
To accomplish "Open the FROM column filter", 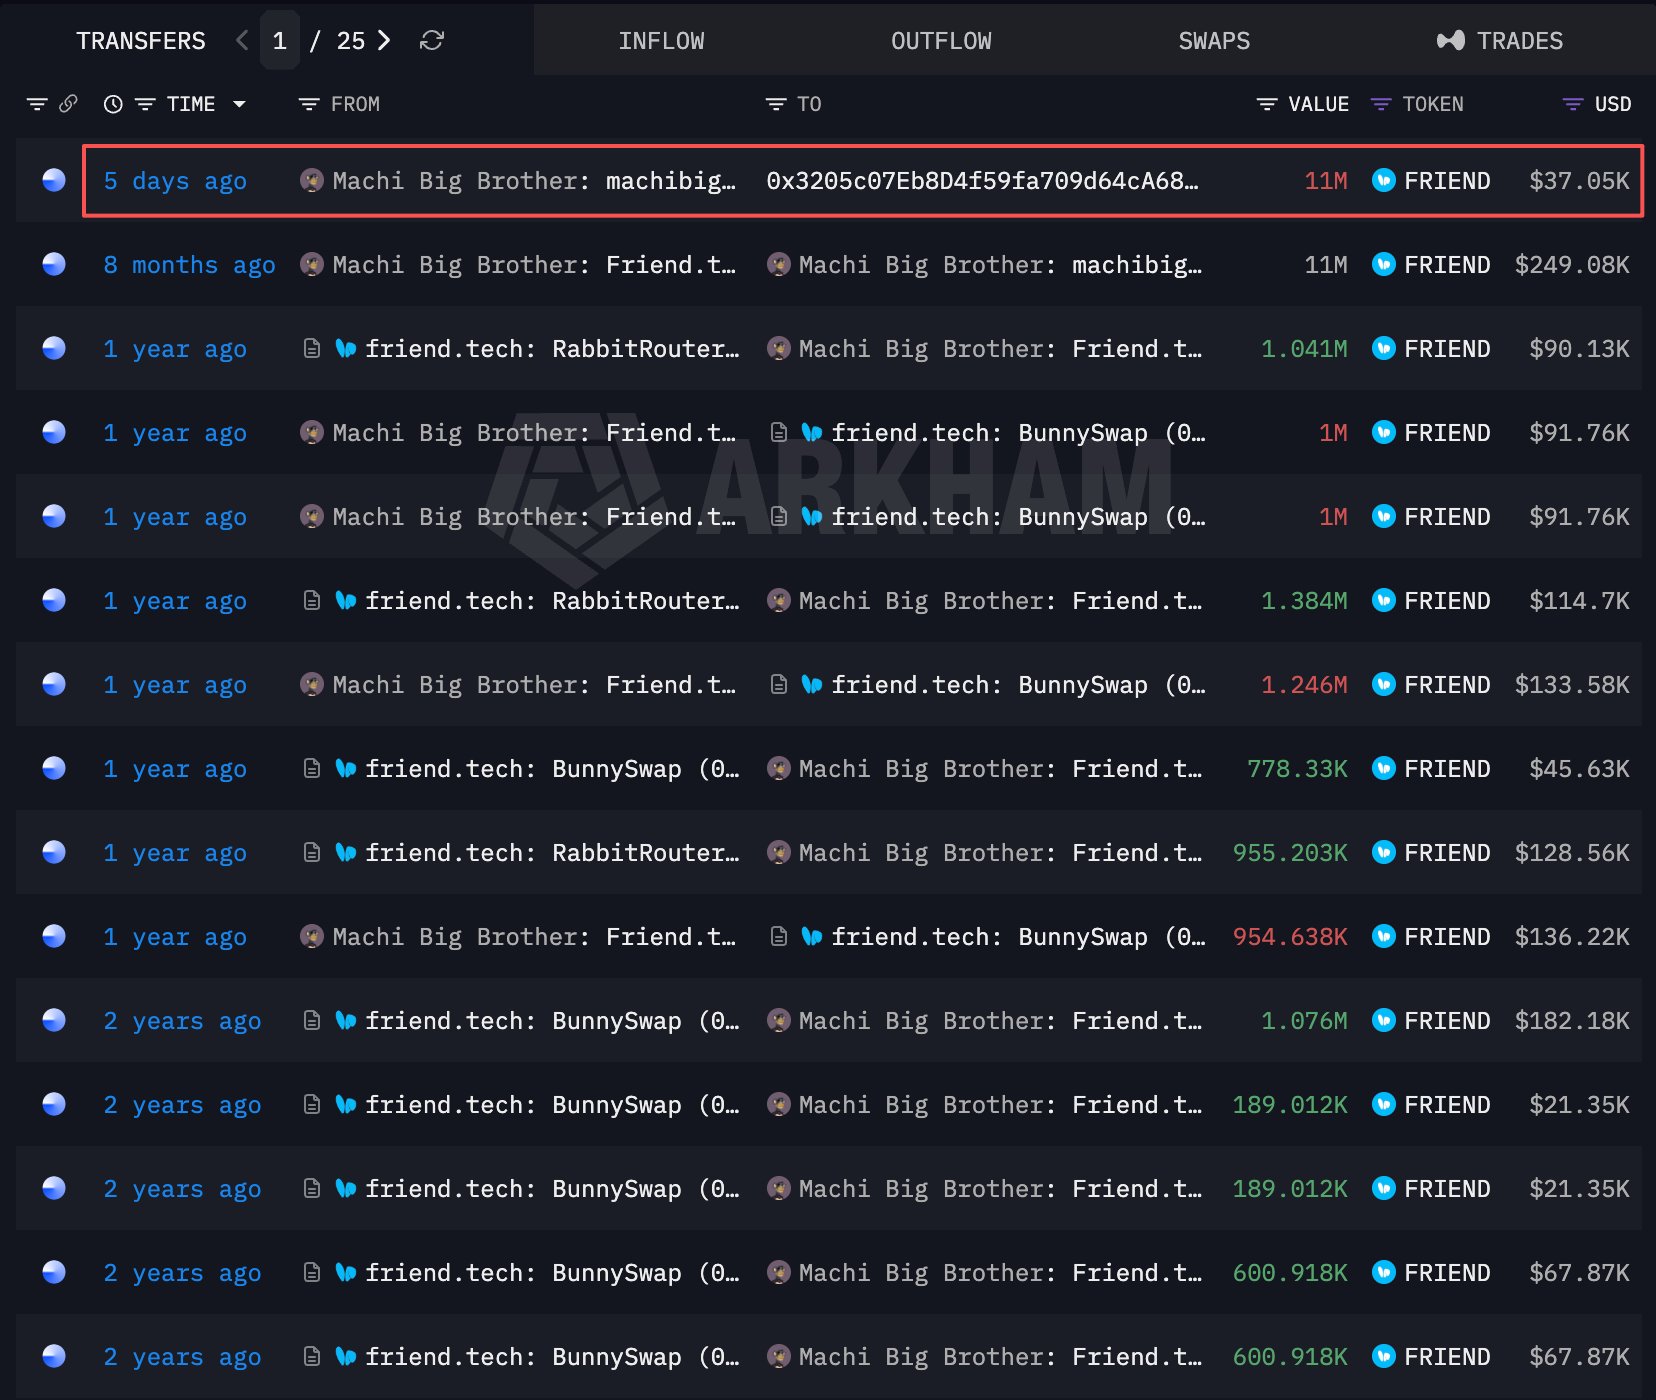I will (x=309, y=104).
